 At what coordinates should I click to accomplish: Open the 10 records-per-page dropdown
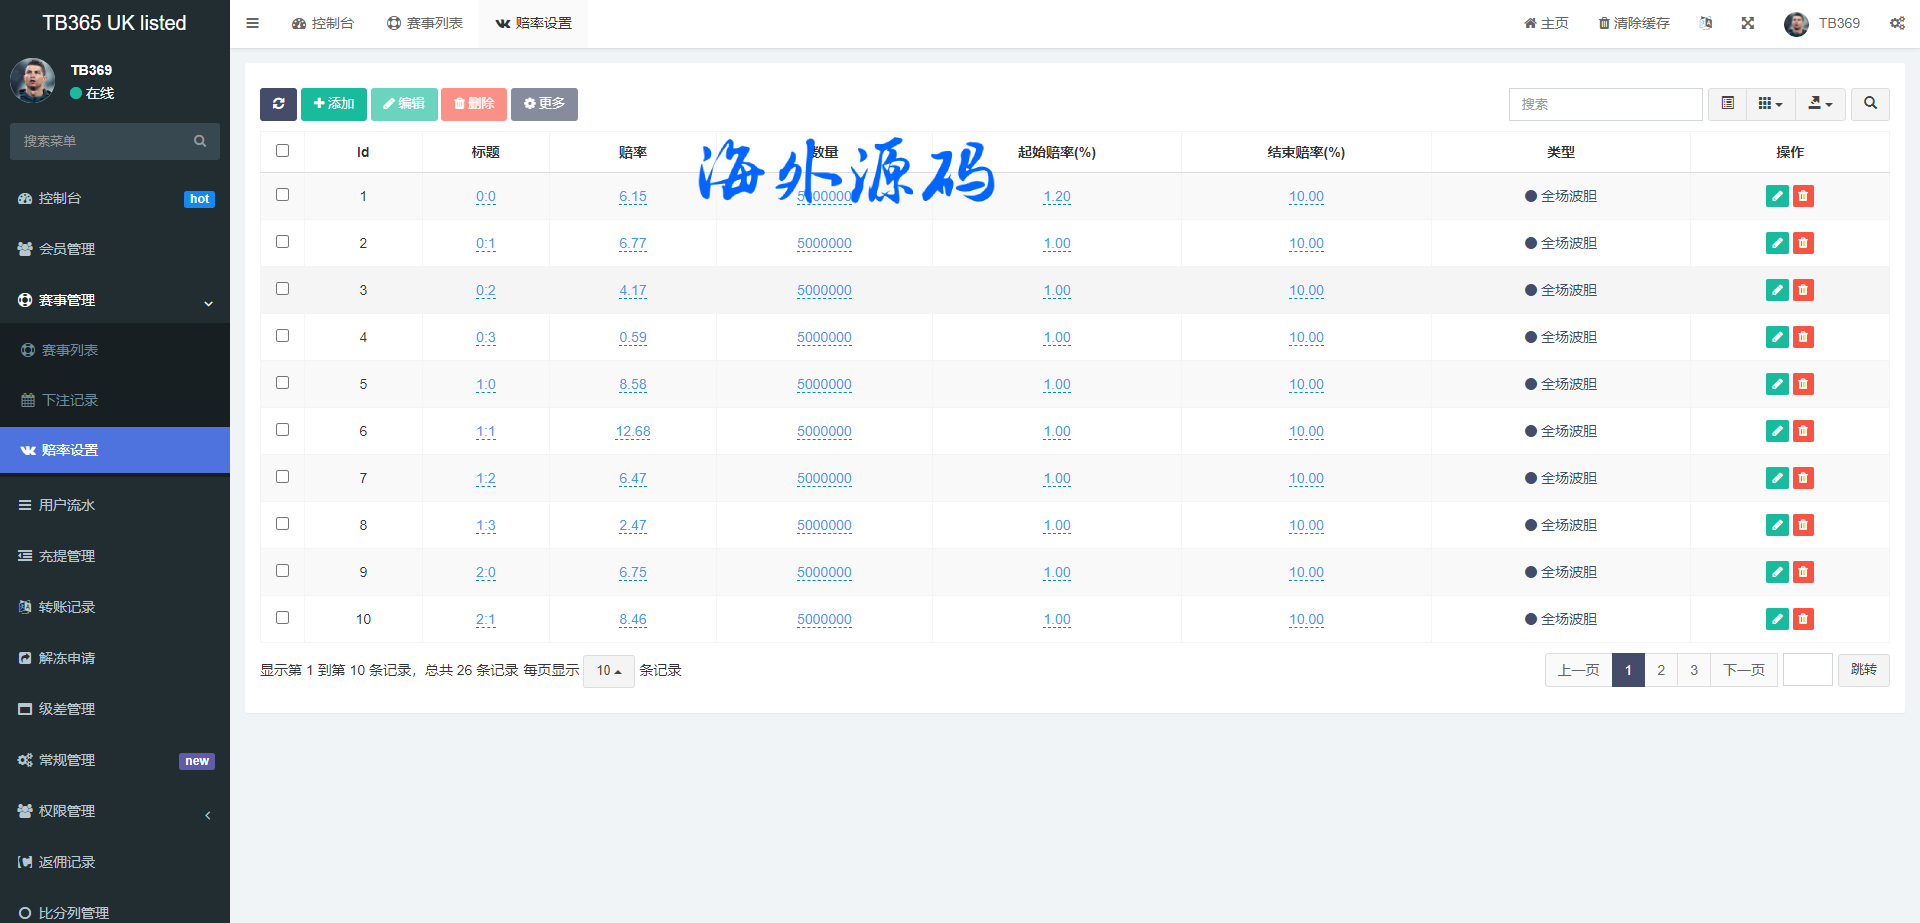point(608,671)
